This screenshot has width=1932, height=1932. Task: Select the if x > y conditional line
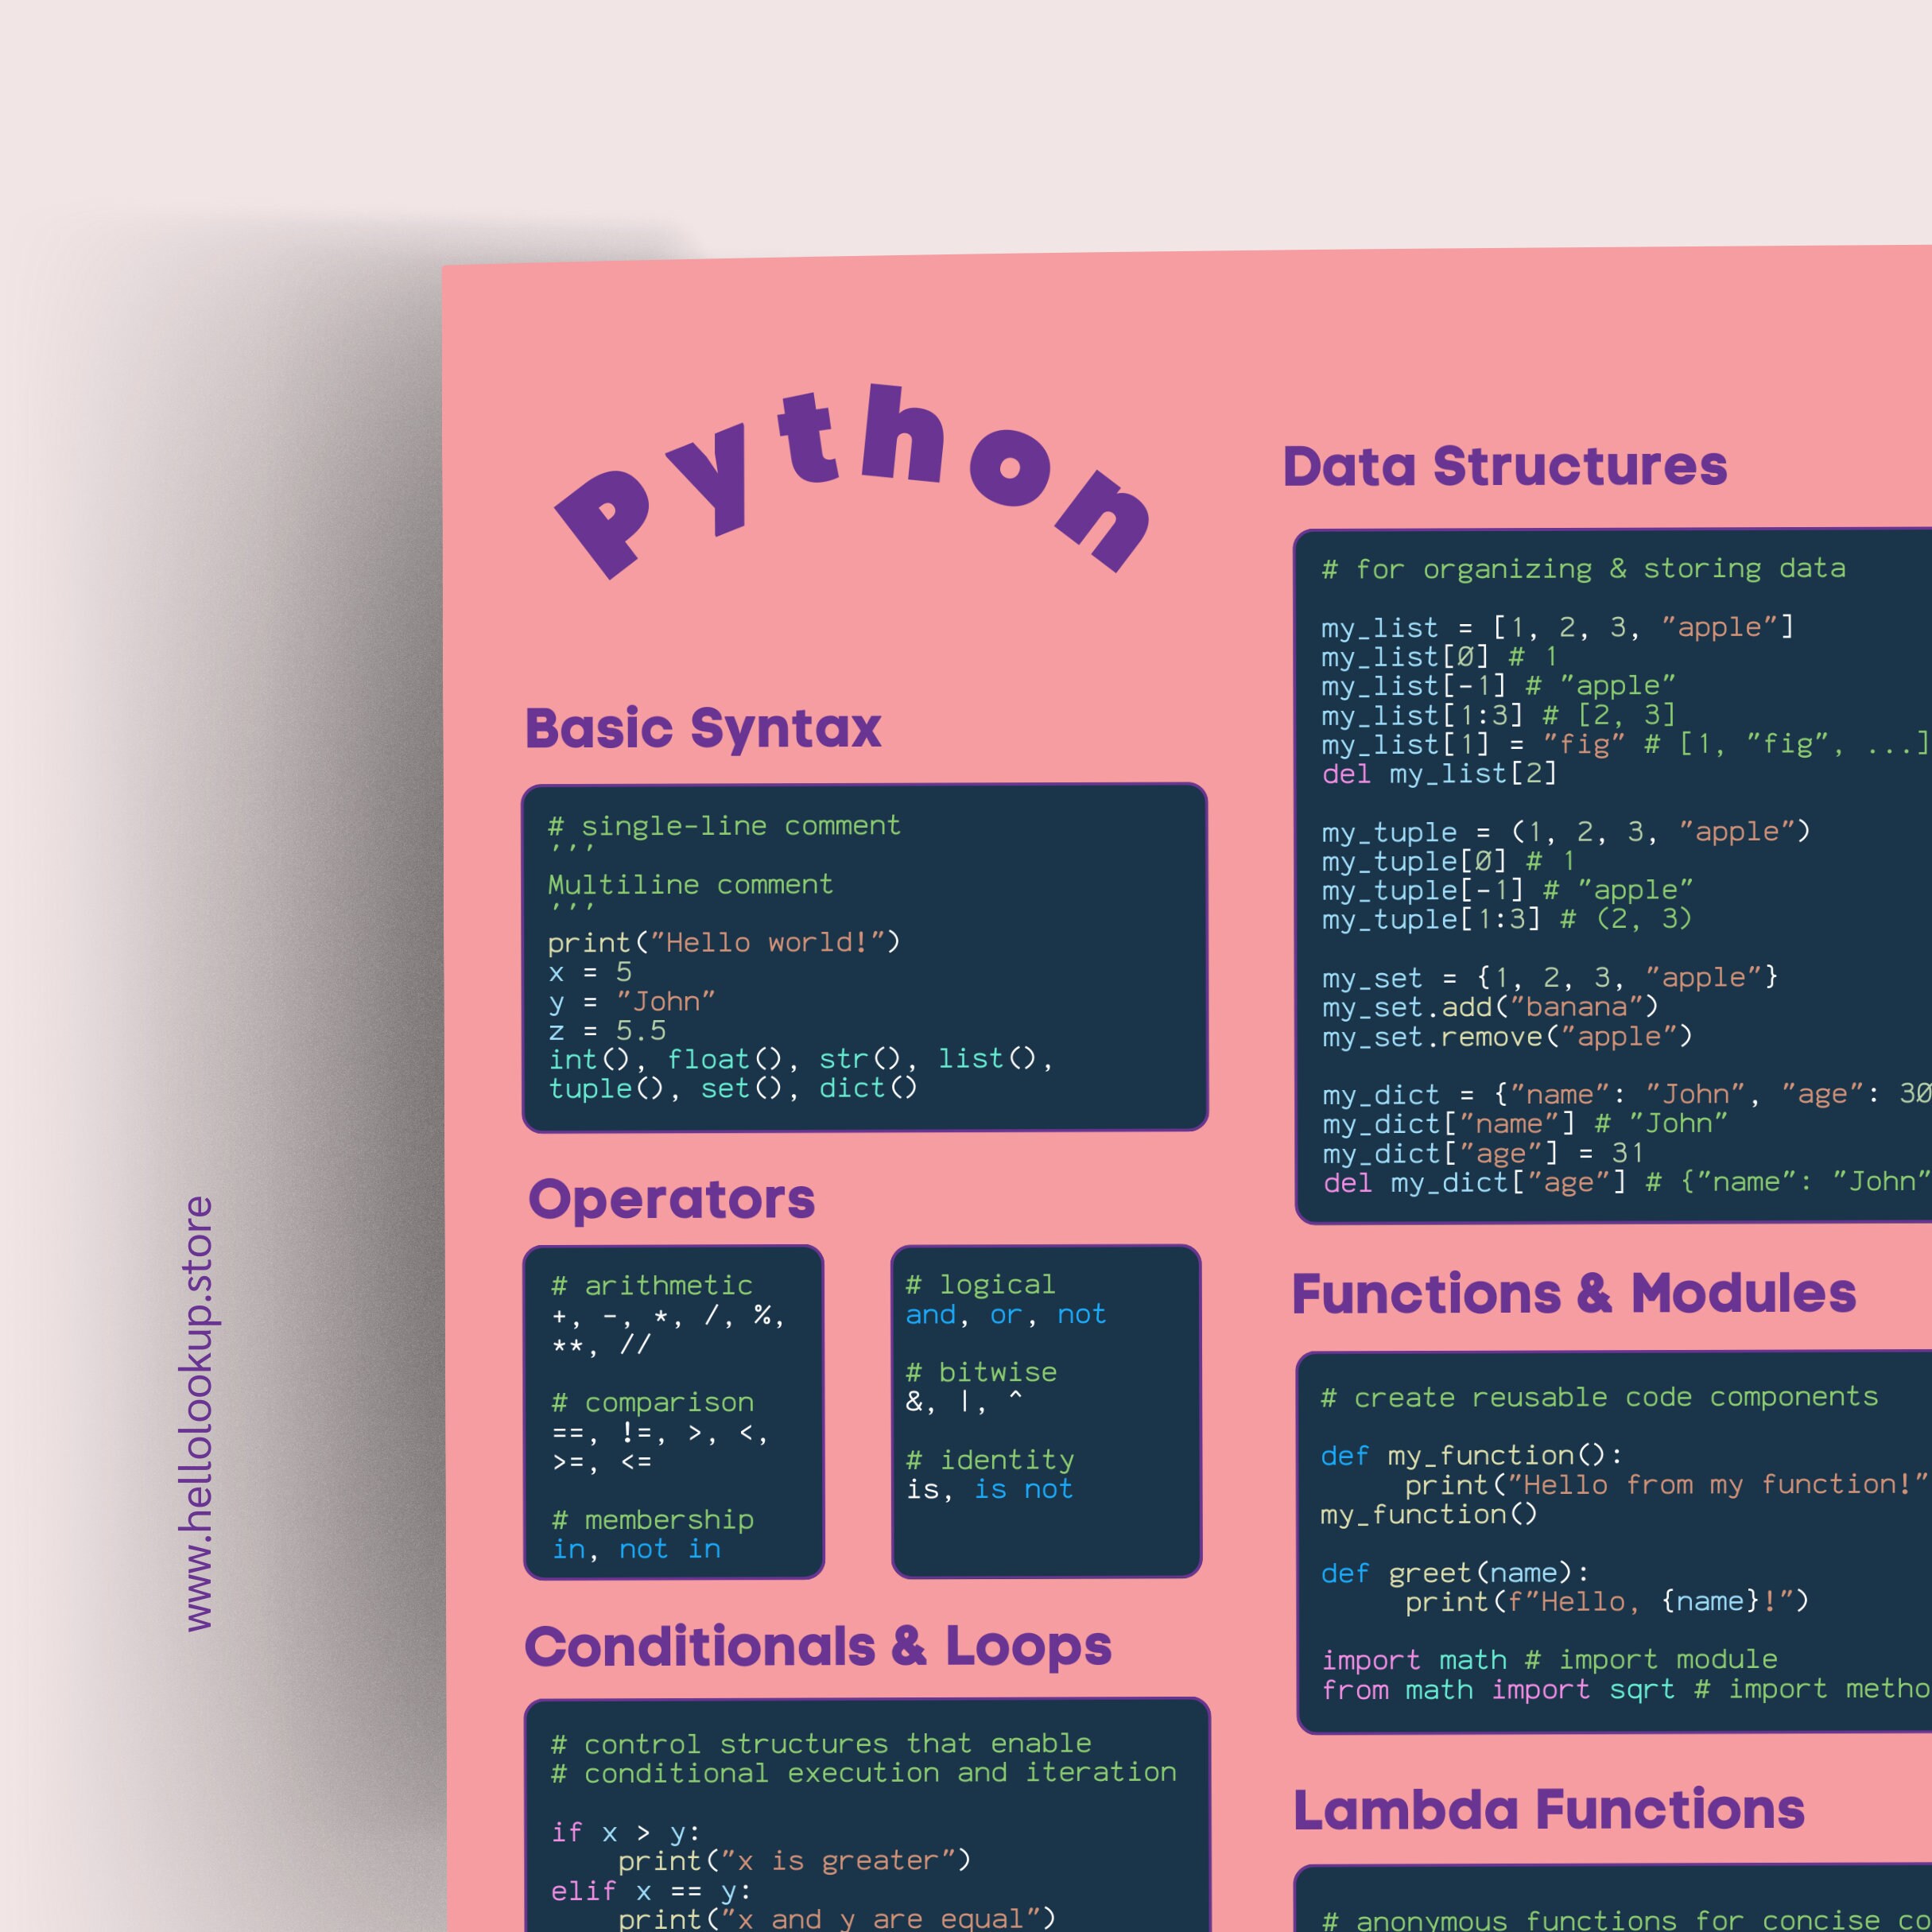coord(625,1831)
